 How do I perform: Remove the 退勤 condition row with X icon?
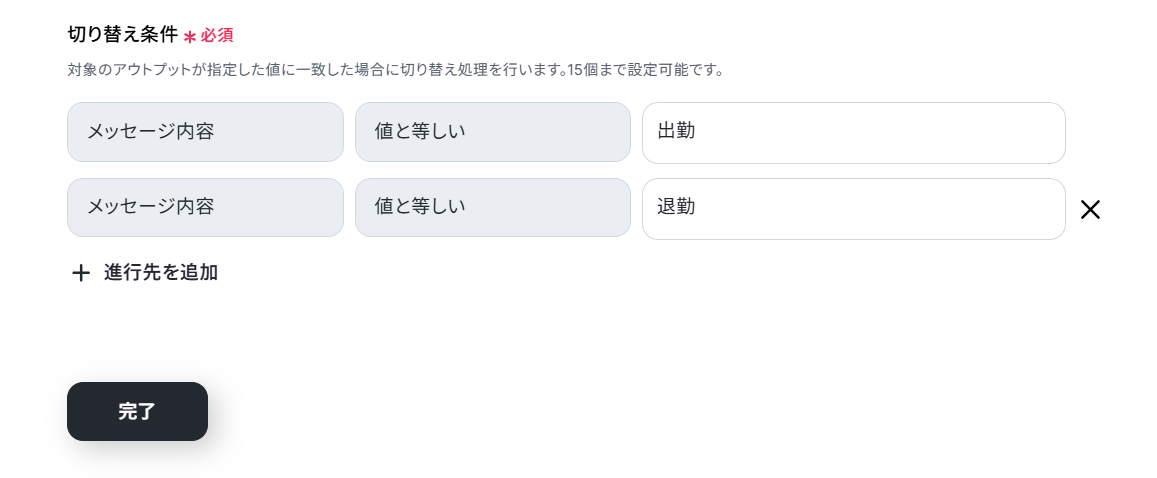1090,210
